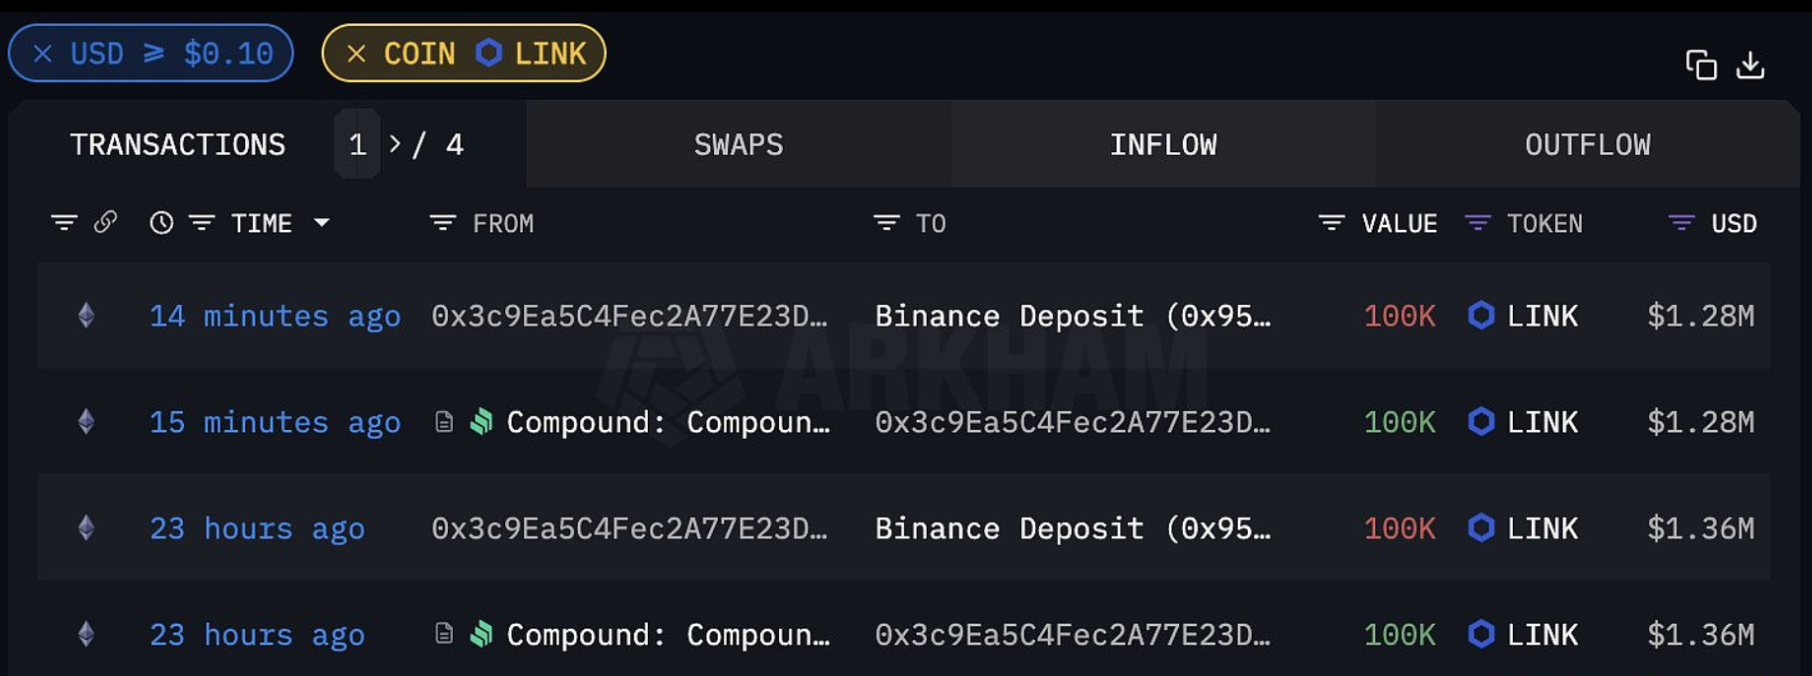
Task: Click the purple filter icon beside TOKEN
Action: pyautogui.click(x=1477, y=223)
